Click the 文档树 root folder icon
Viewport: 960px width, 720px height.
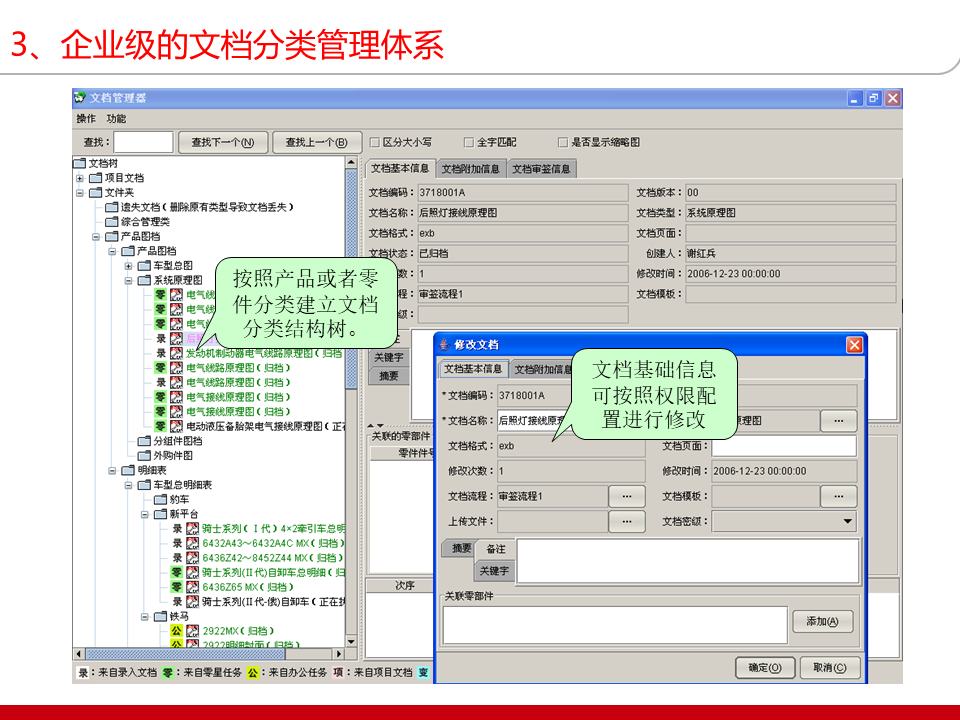pos(80,163)
